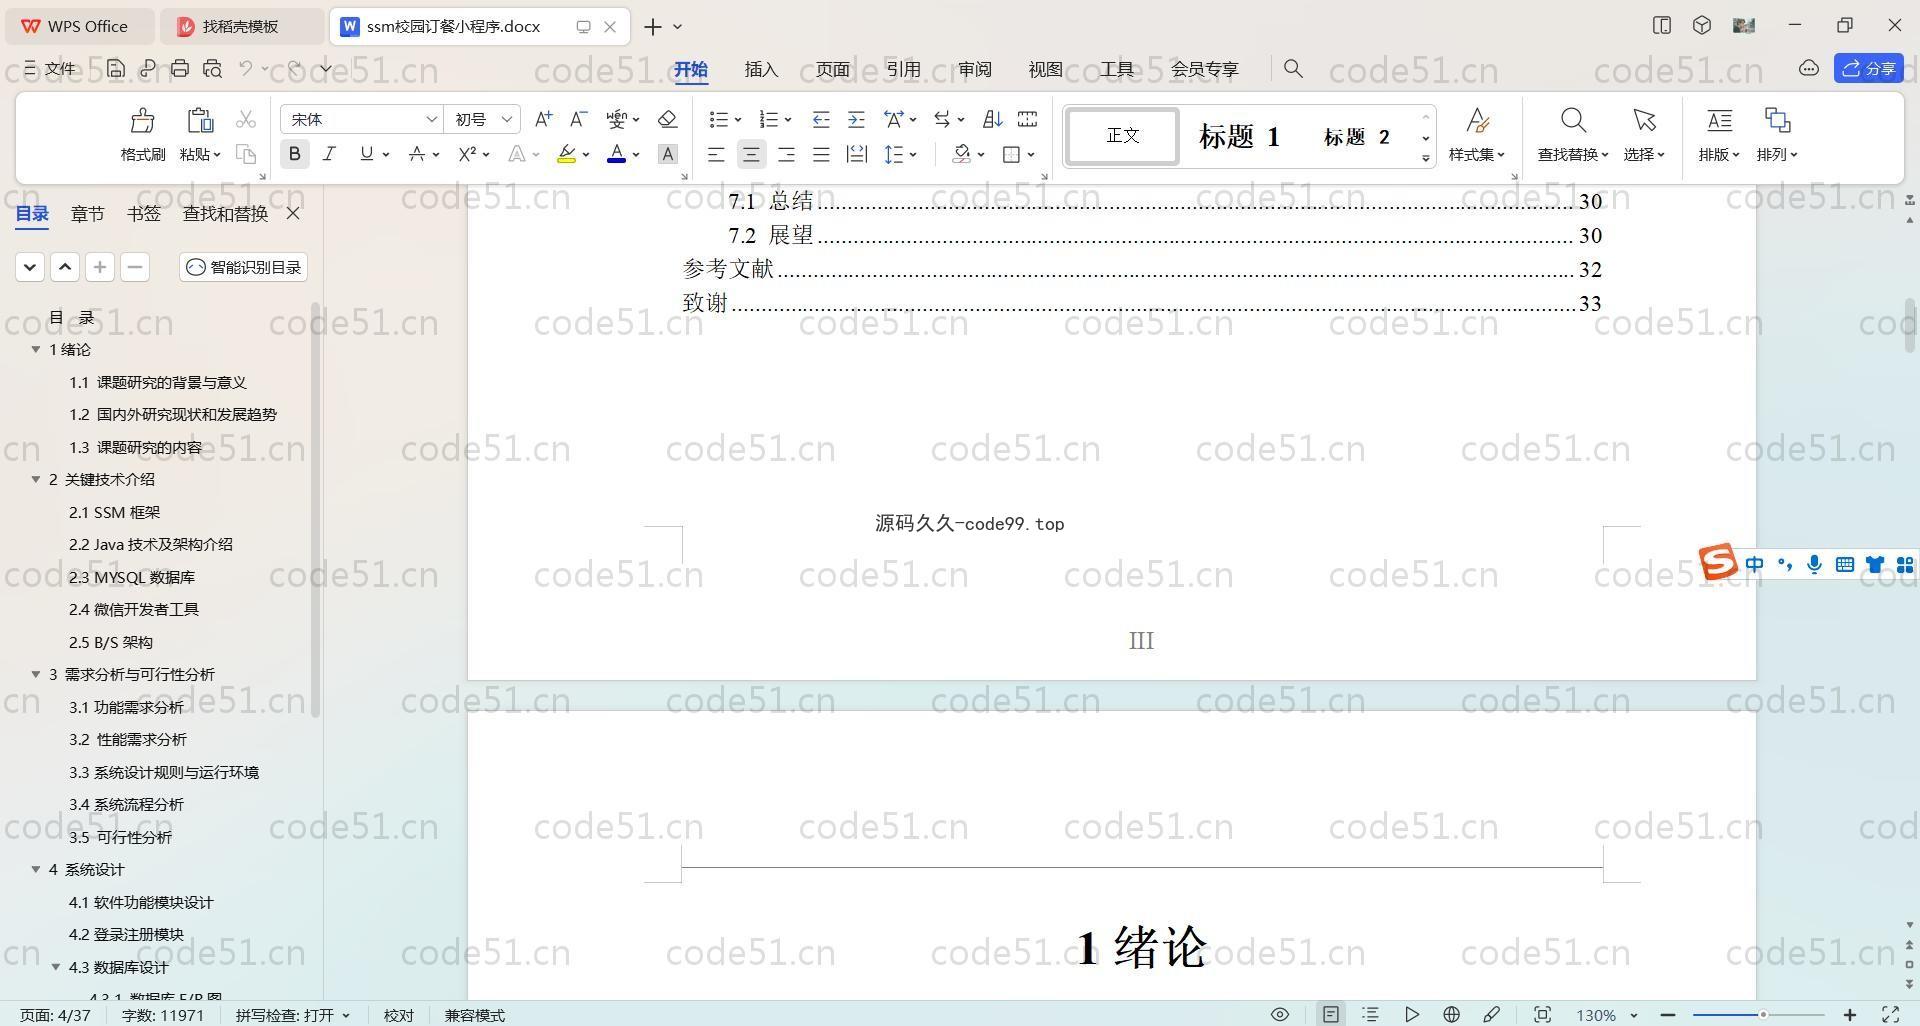Open the font name 宋体 dropdown
This screenshot has height=1026, width=1920.
click(x=431, y=119)
